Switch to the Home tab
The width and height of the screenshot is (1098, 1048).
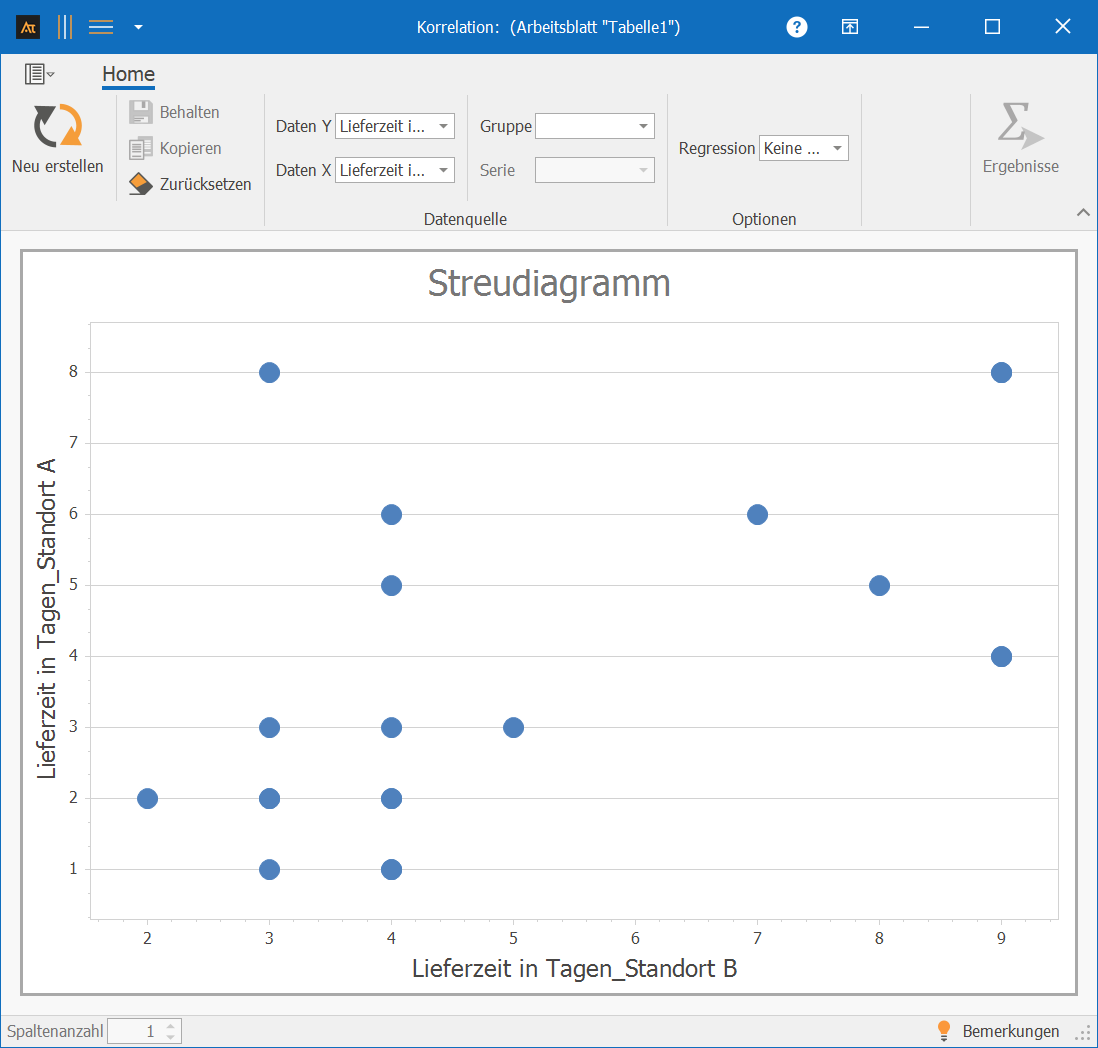128,74
